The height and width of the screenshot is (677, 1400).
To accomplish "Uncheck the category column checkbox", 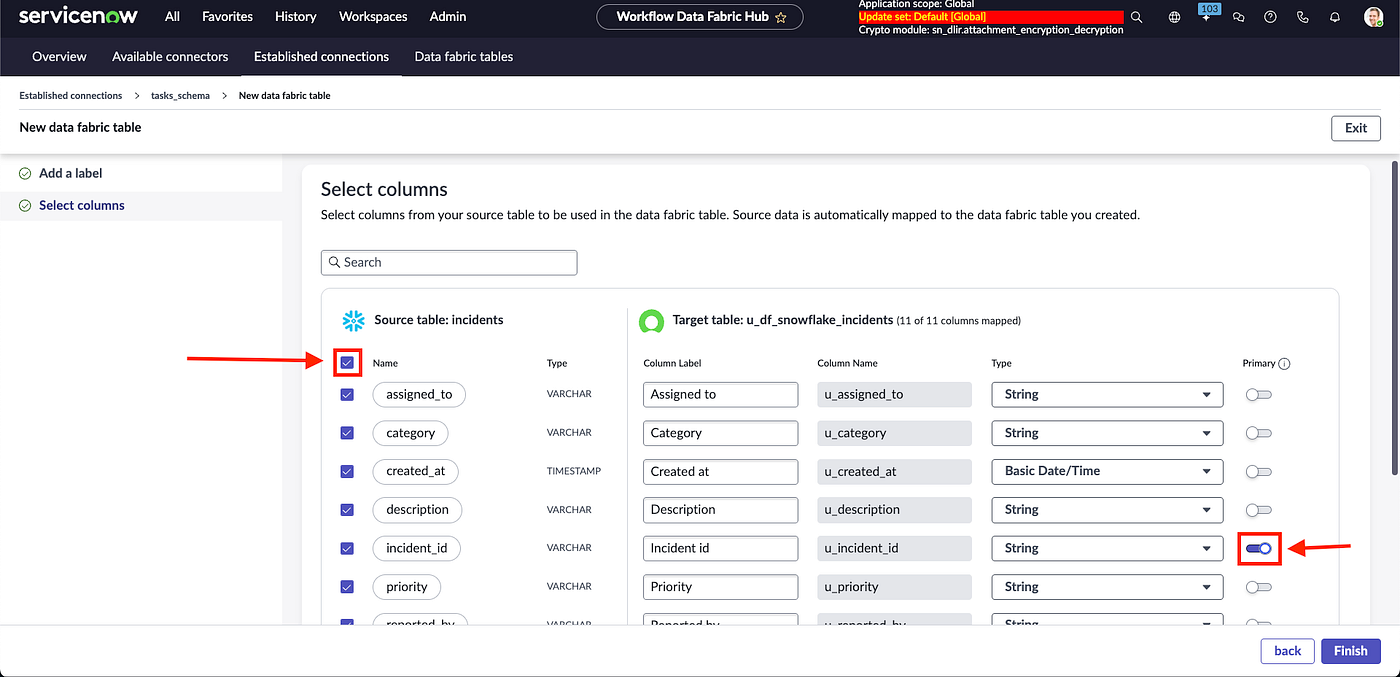I will tap(347, 433).
